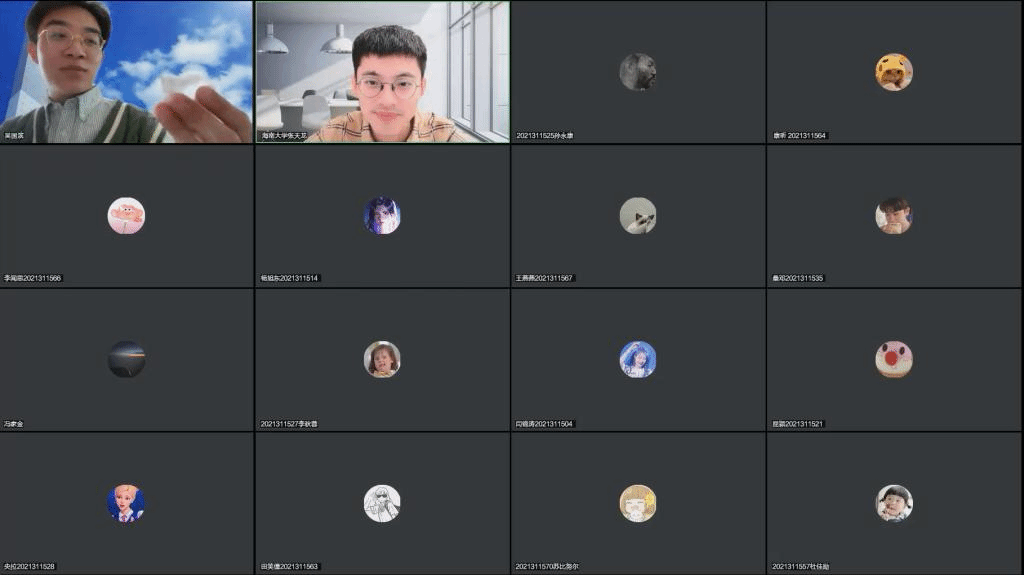Click the name label containing 2021311557
The image size is (1024, 575).
point(801,567)
